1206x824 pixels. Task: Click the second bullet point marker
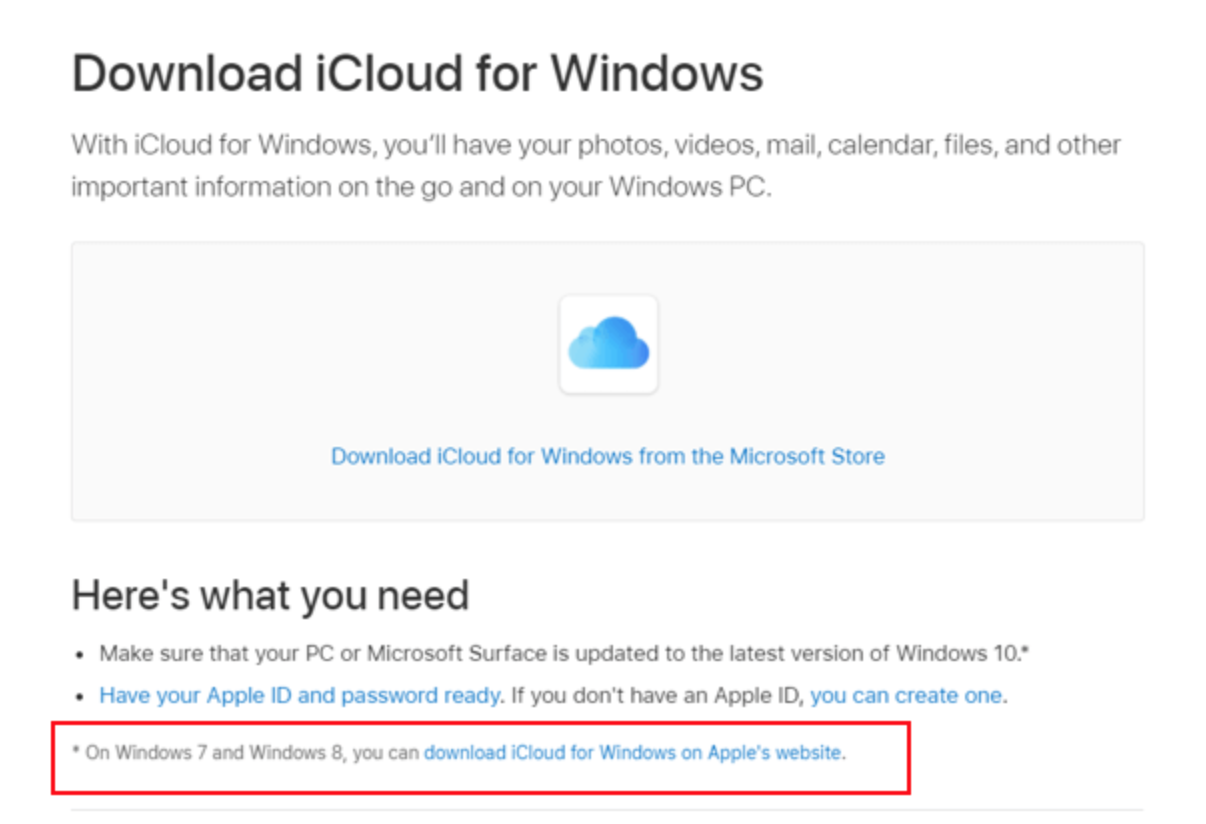pos(80,697)
